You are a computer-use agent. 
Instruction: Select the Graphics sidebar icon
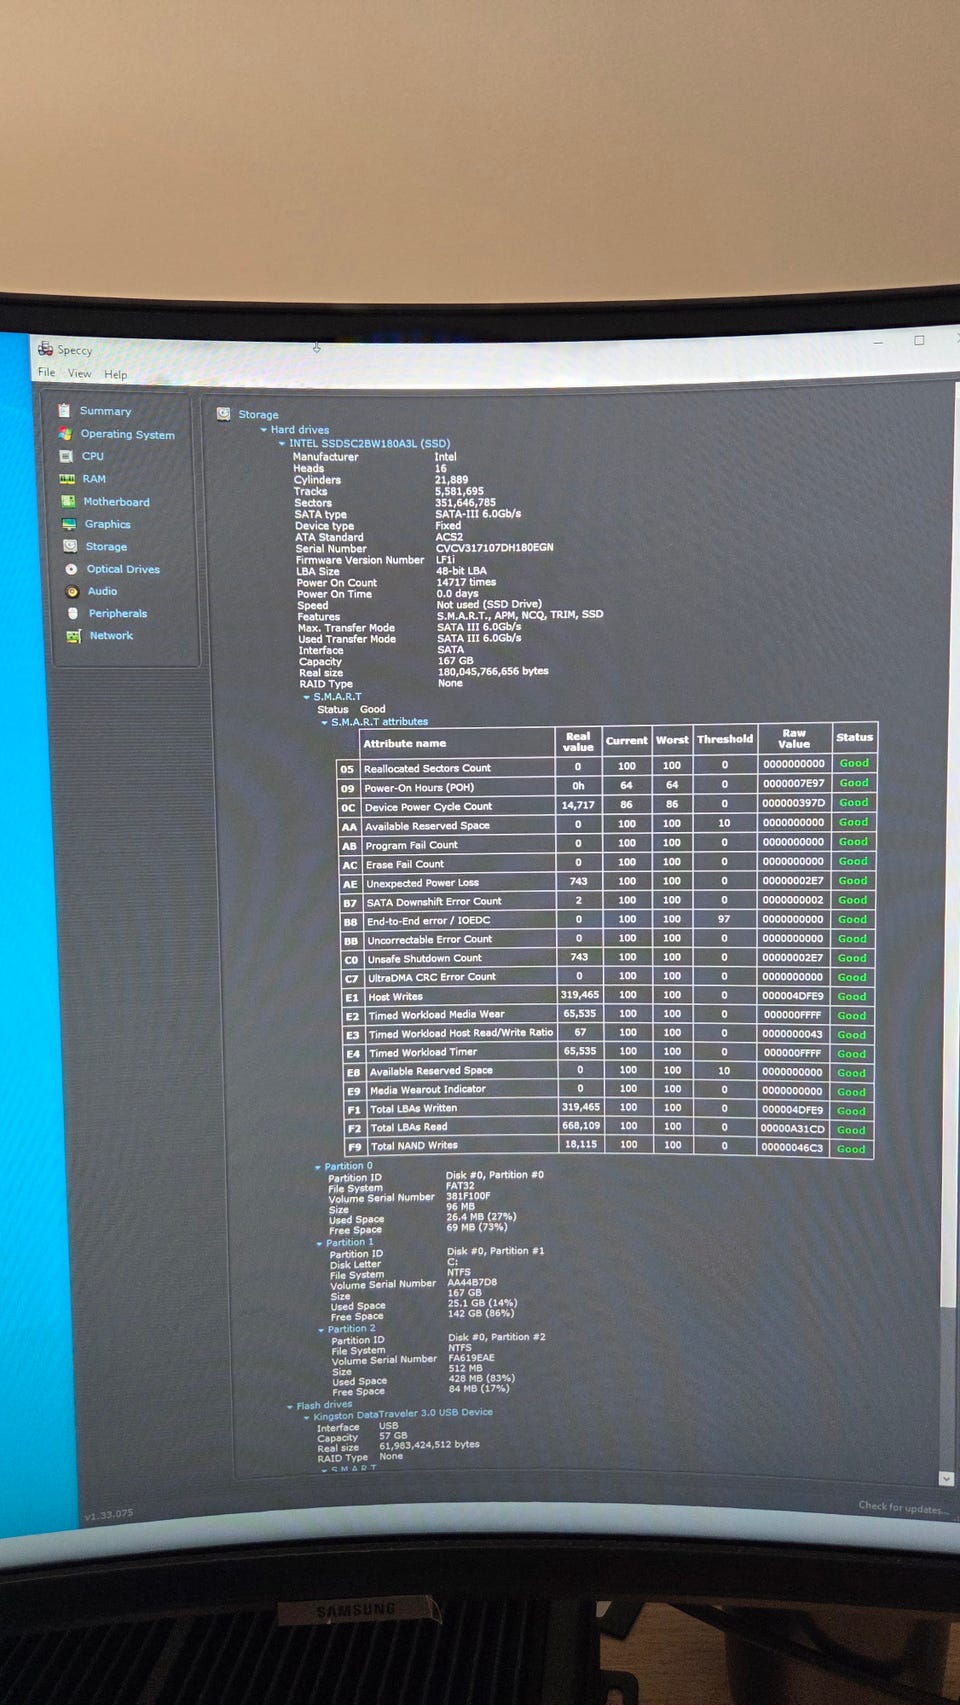pyautogui.click(x=69, y=524)
